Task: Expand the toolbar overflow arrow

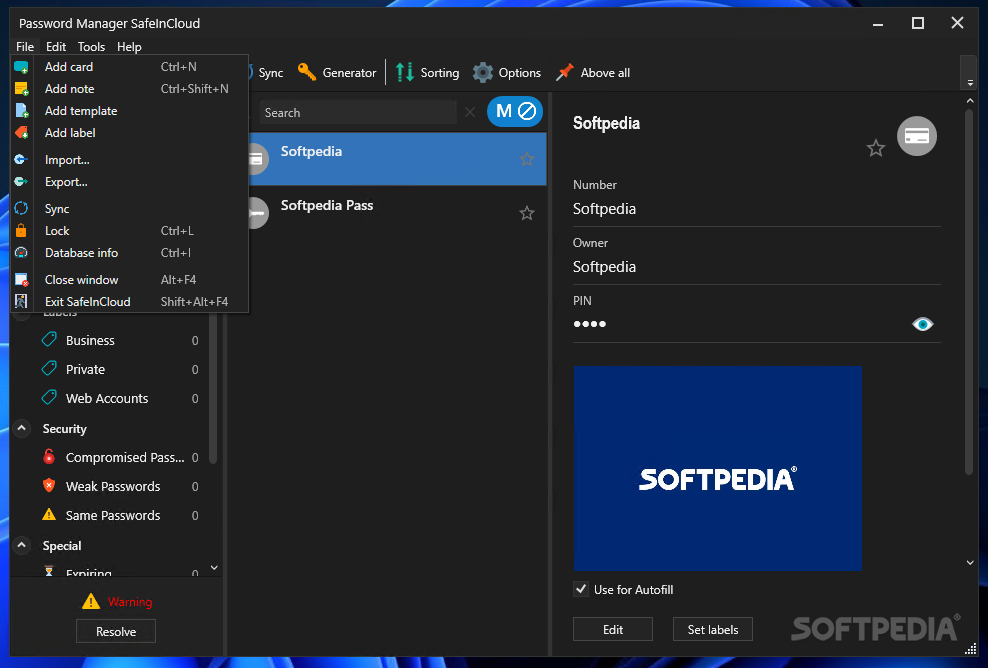Action: click(970, 83)
